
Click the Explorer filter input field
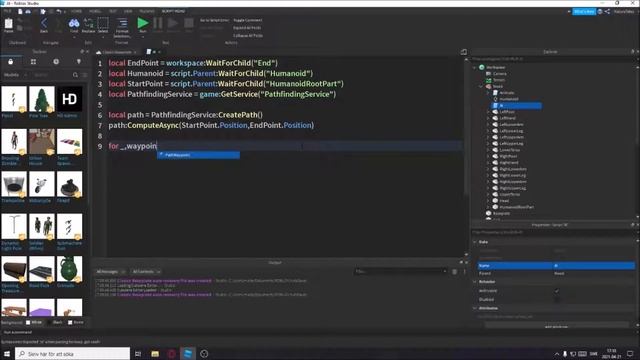(x=551, y=59)
